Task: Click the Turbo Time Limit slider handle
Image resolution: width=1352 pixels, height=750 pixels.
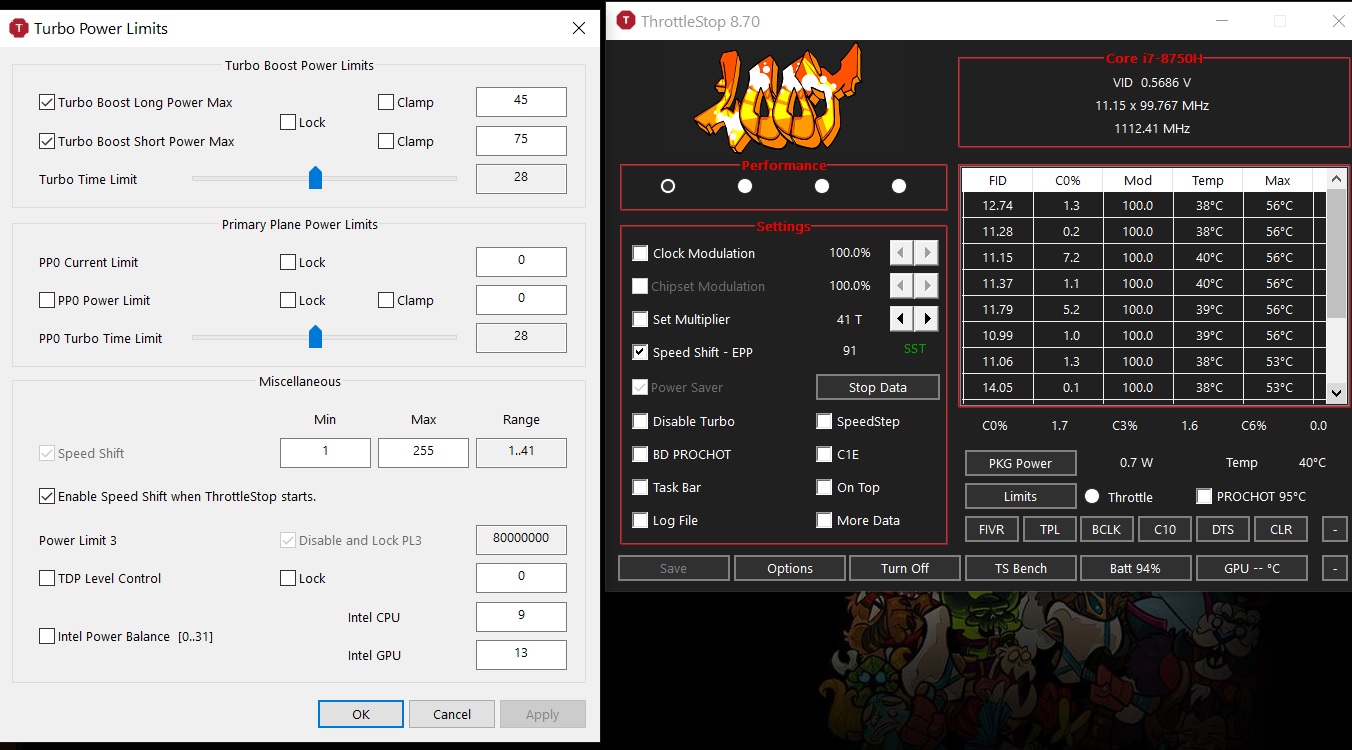Action: pyautogui.click(x=316, y=178)
